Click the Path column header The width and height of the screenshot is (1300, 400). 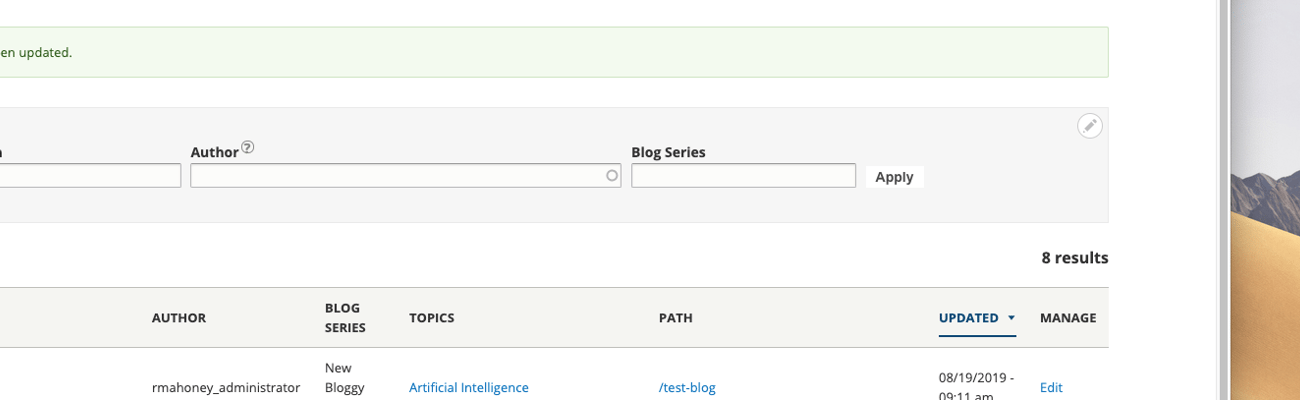675,318
